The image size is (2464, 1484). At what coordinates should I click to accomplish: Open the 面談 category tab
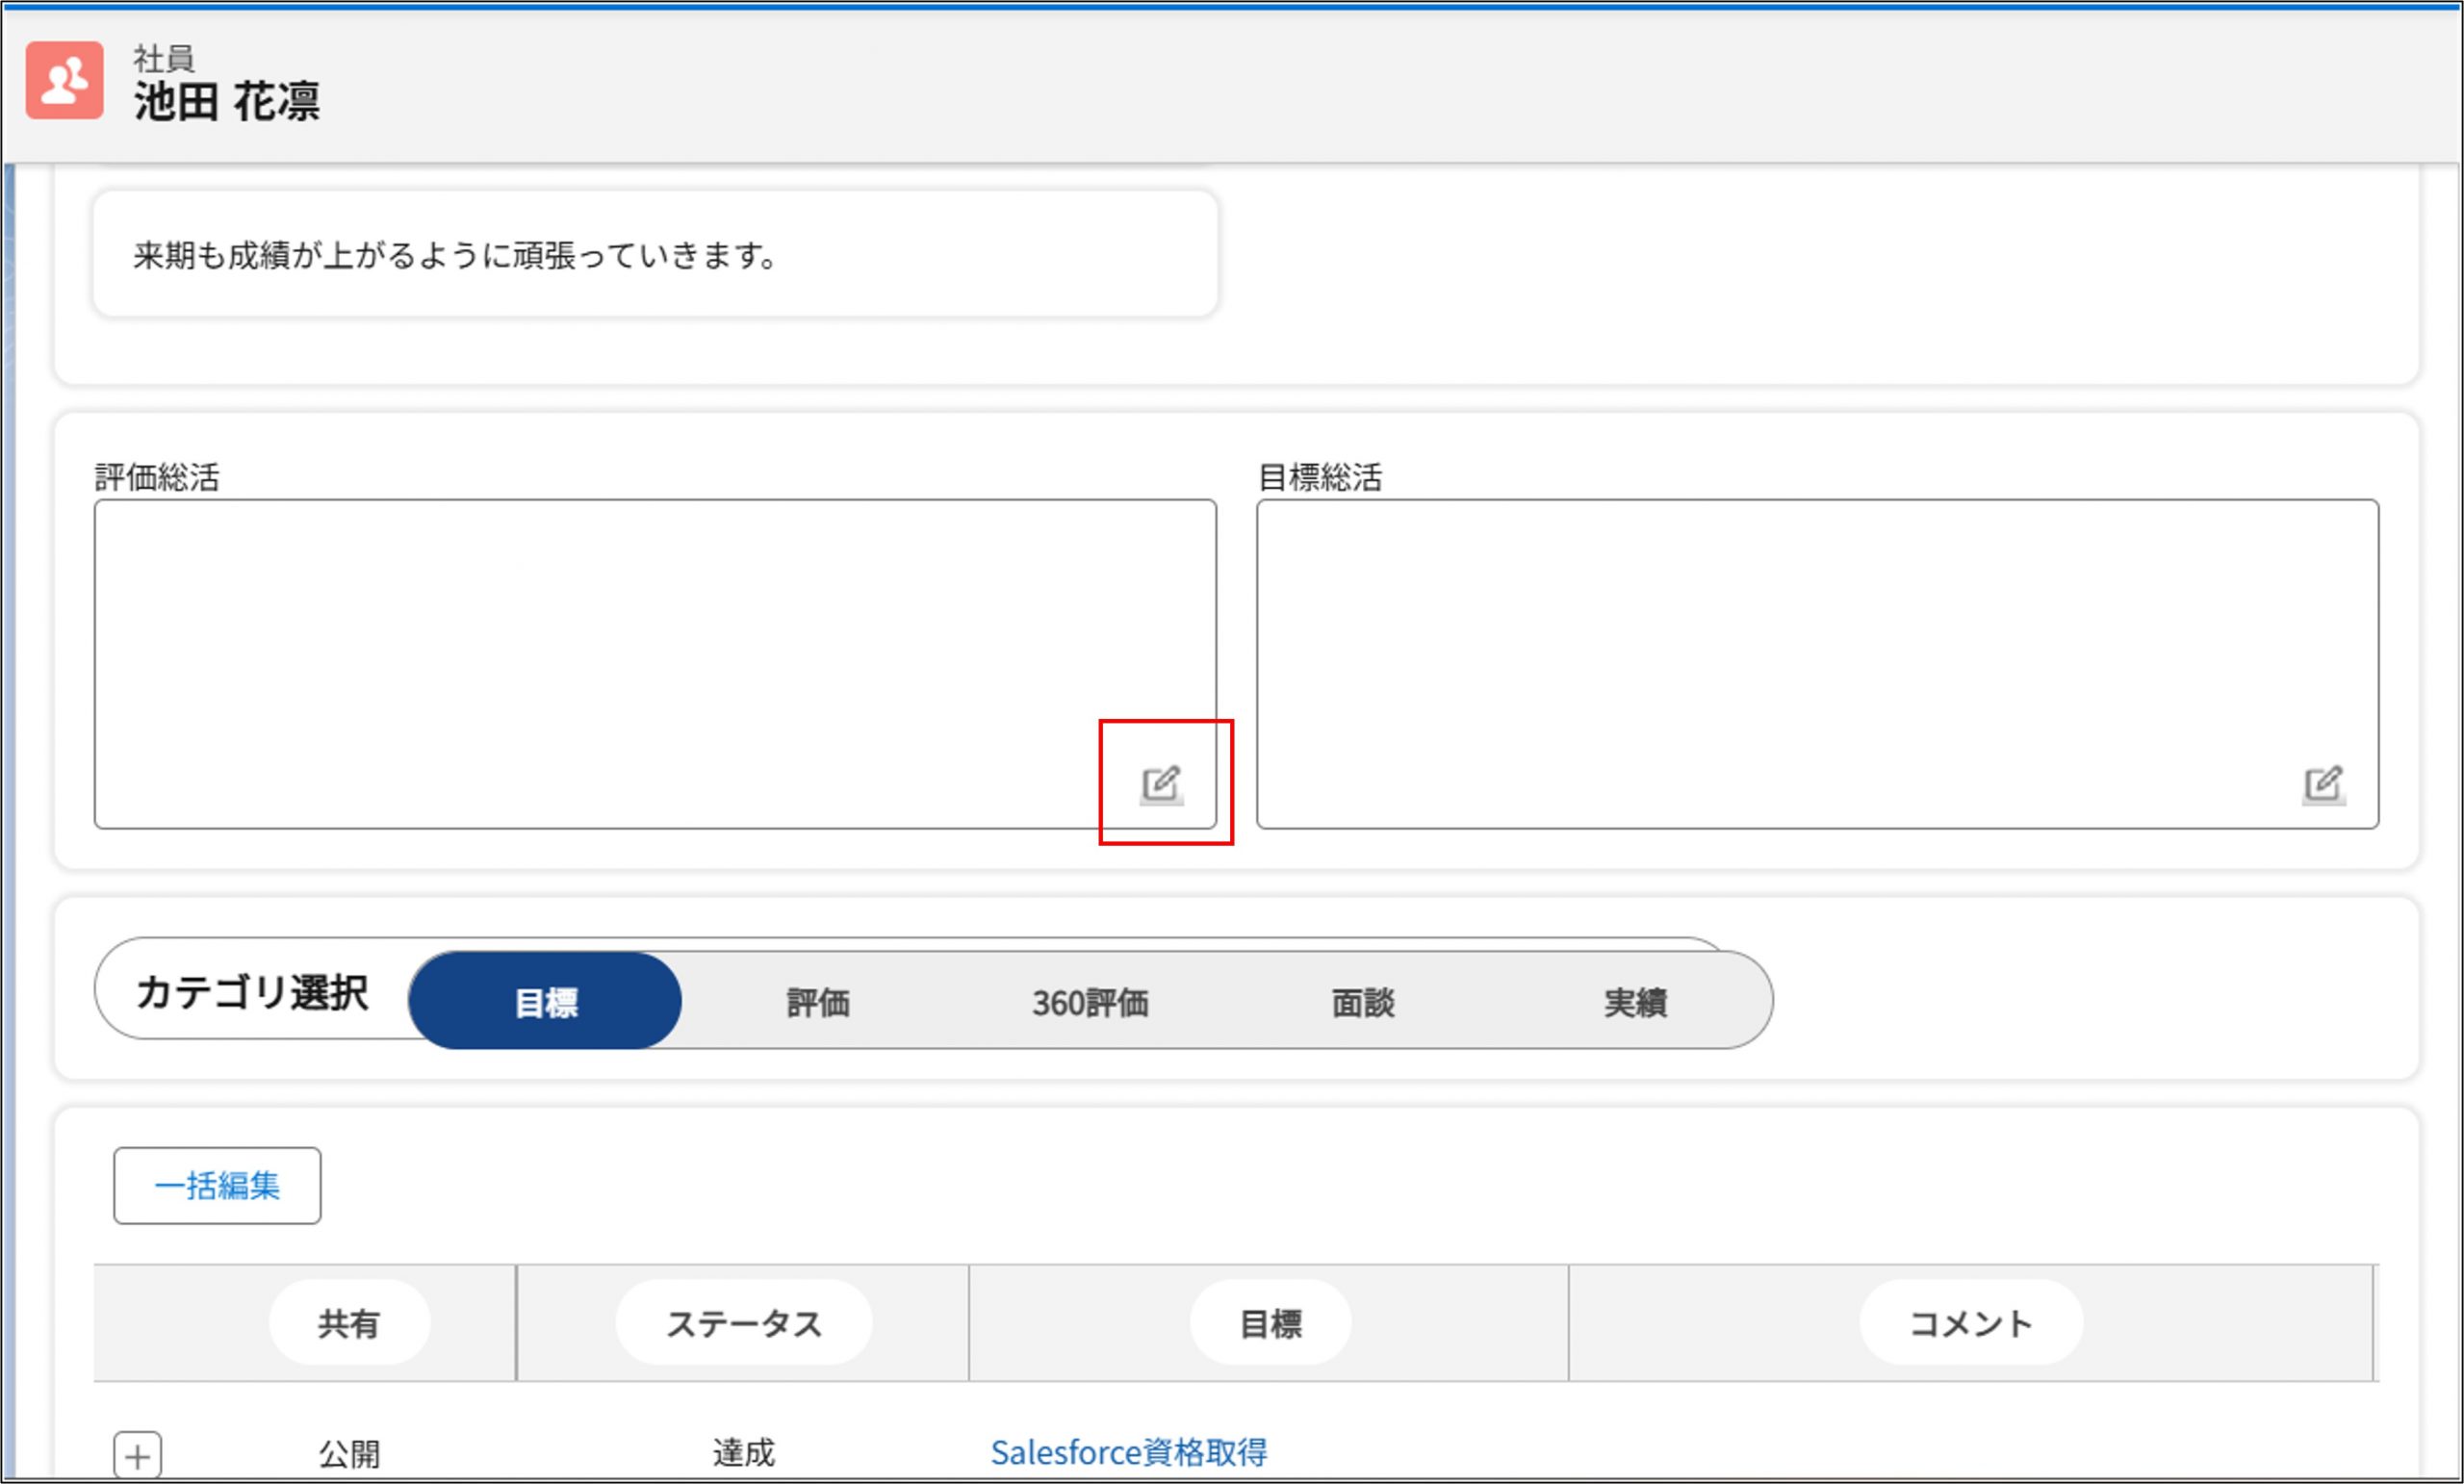1362,1002
